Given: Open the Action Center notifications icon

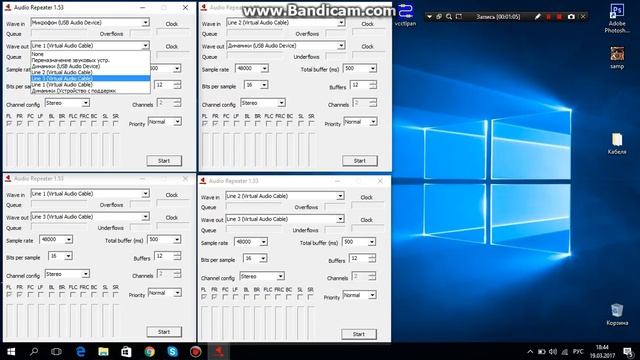Looking at the screenshot, I should 629,351.
